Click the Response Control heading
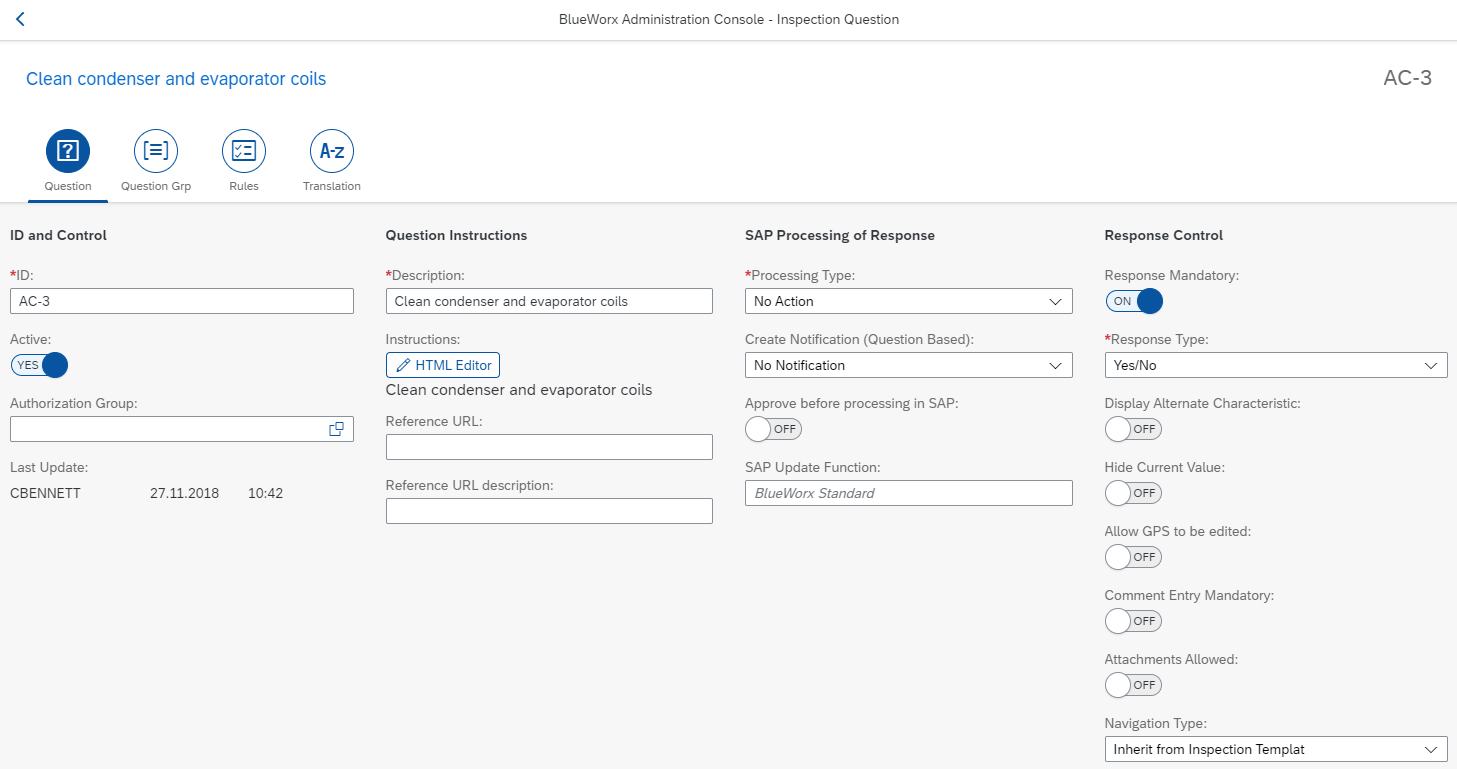1457x769 pixels. pyautogui.click(x=1164, y=235)
